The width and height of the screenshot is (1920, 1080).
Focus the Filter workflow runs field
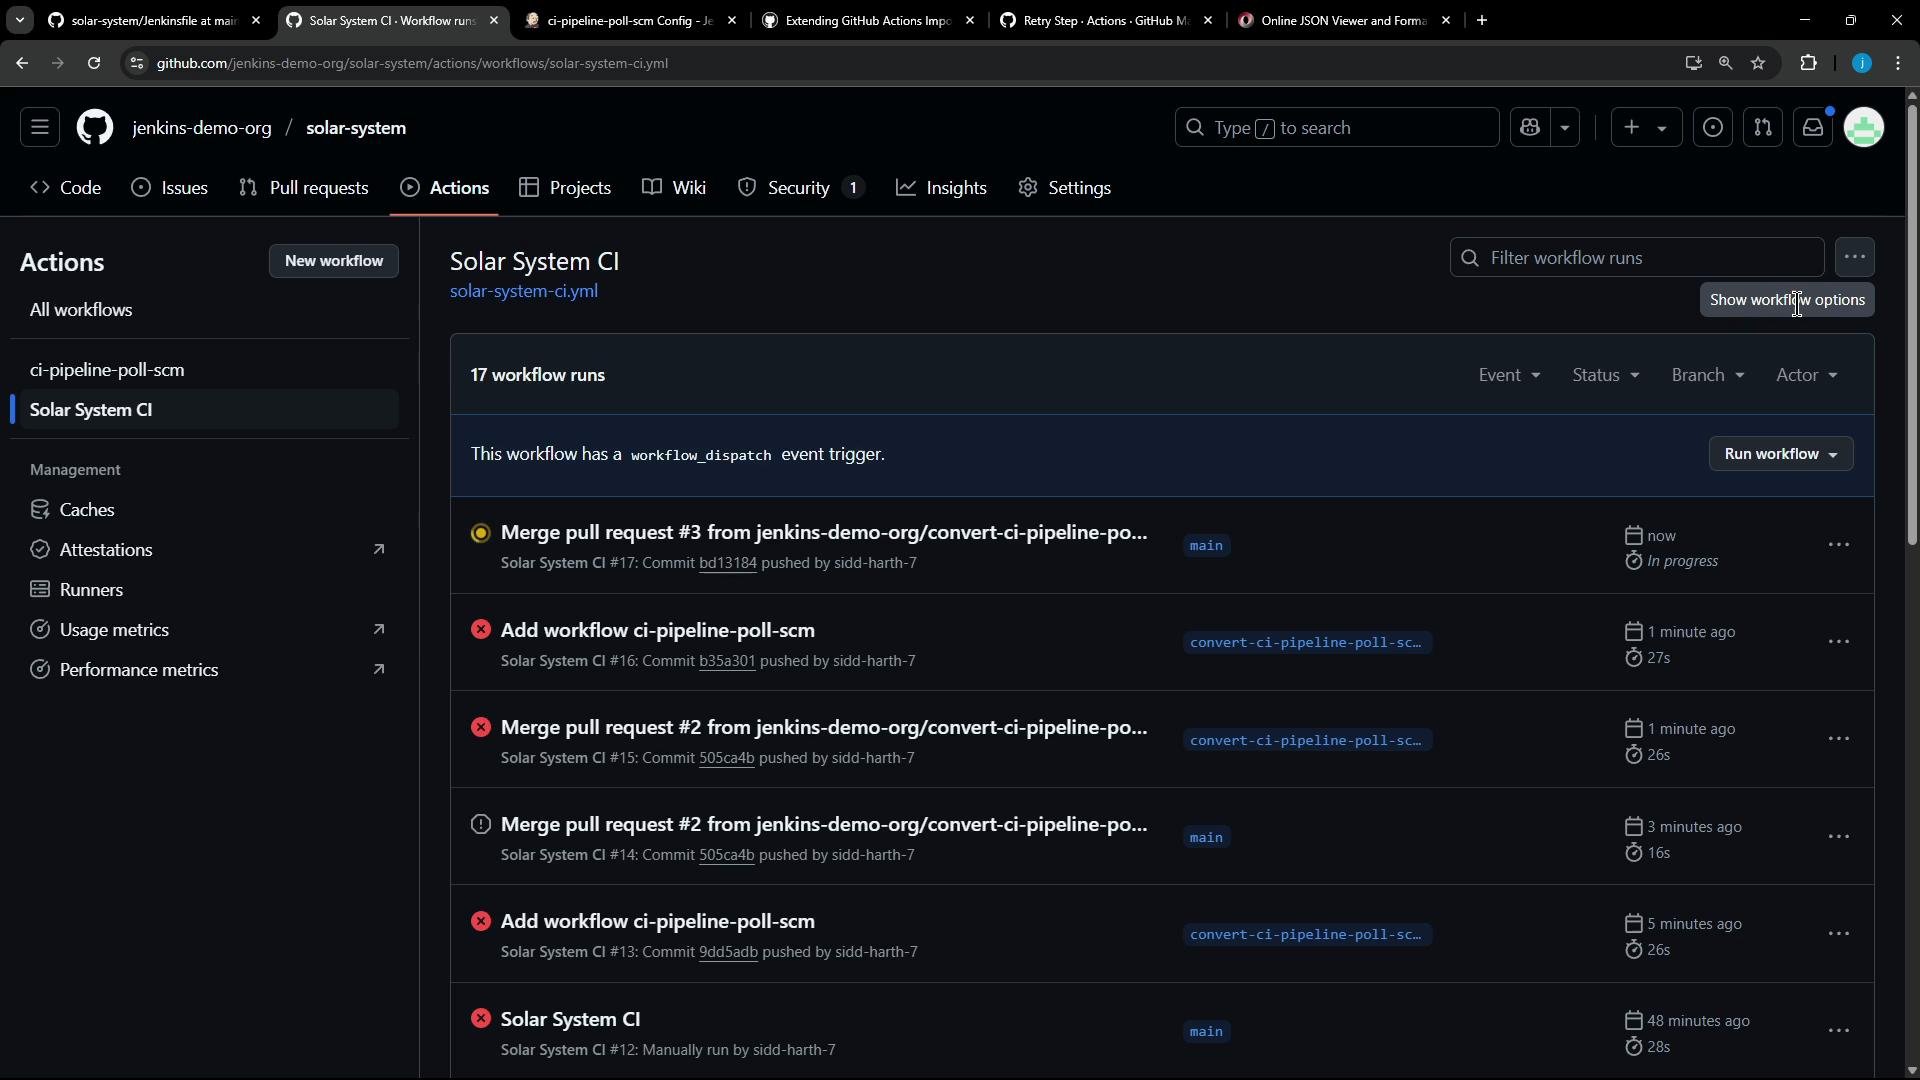click(x=1637, y=258)
